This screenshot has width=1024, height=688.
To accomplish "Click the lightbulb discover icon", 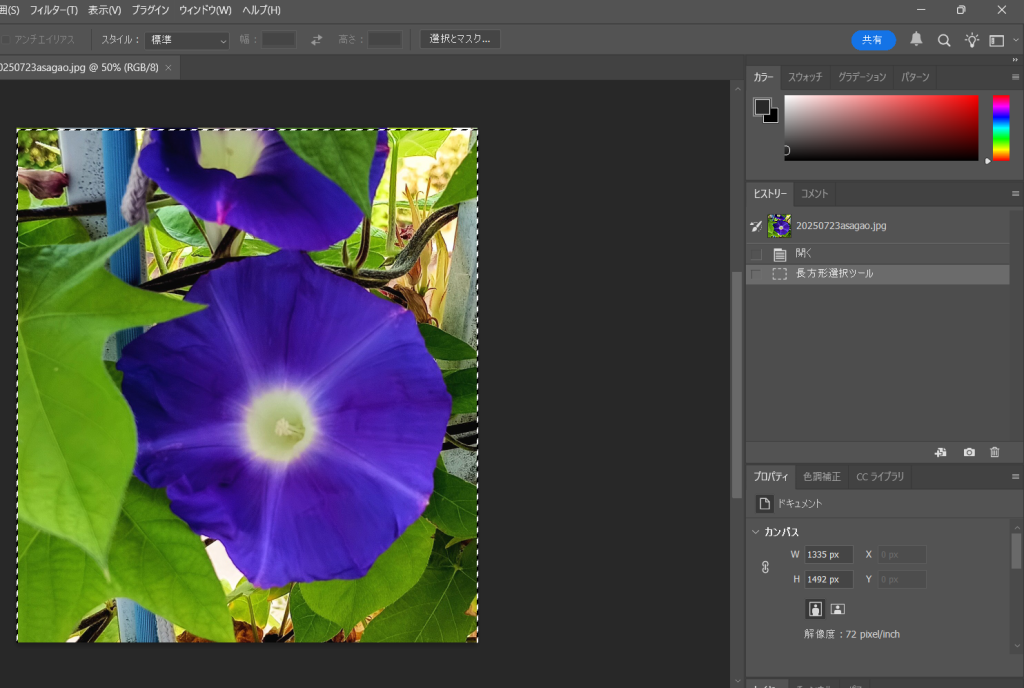I will point(971,40).
